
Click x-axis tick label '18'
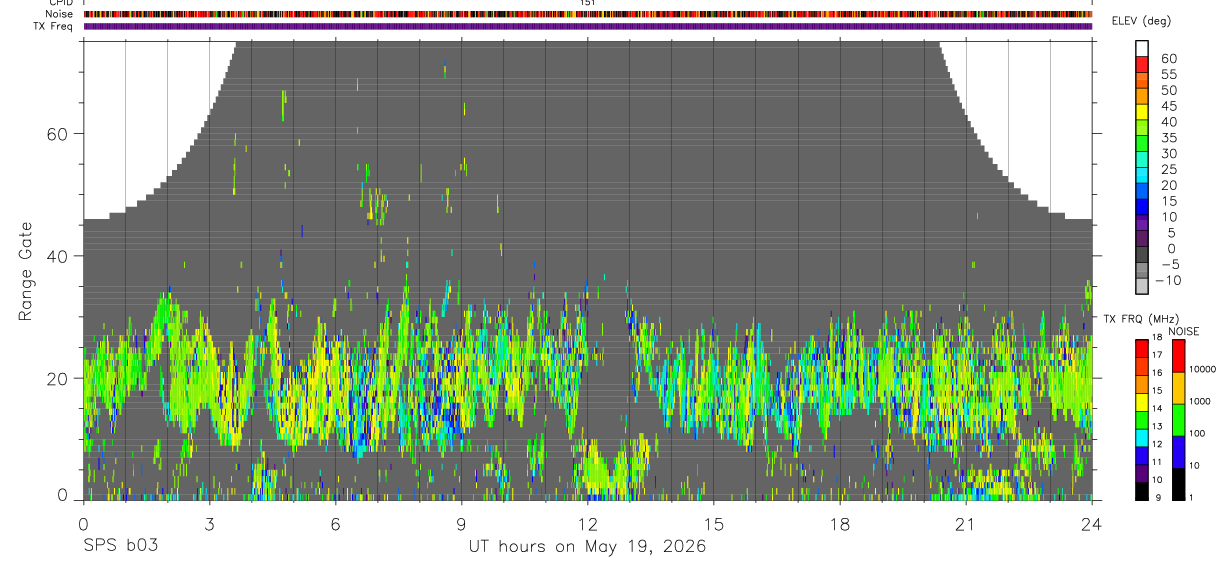click(840, 524)
